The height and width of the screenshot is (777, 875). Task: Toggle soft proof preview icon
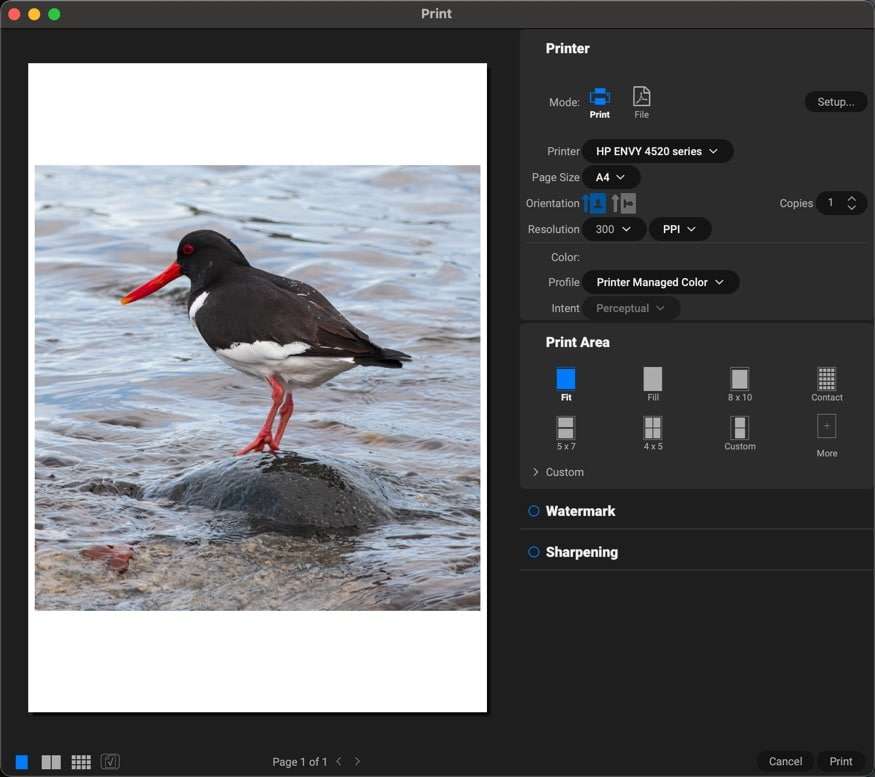[110, 761]
